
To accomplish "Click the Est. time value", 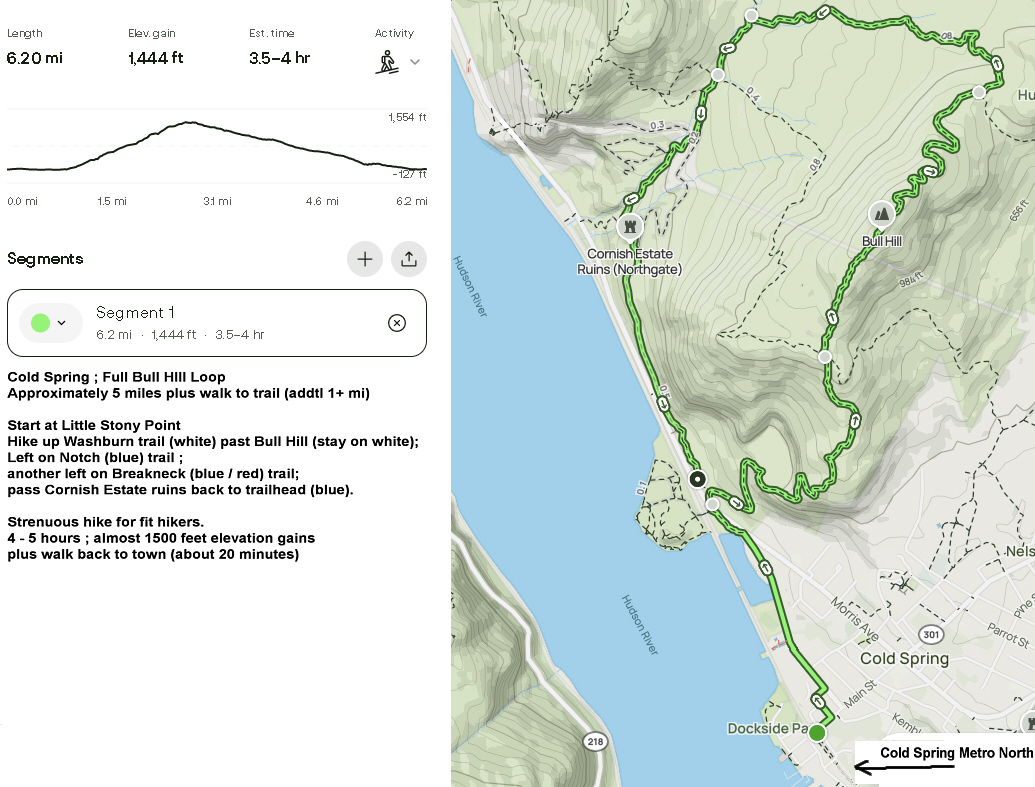I will pyautogui.click(x=280, y=58).
